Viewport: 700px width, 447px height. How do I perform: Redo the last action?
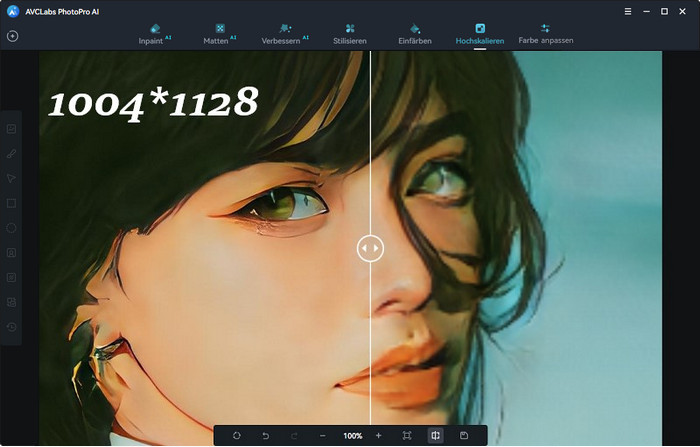[294, 435]
